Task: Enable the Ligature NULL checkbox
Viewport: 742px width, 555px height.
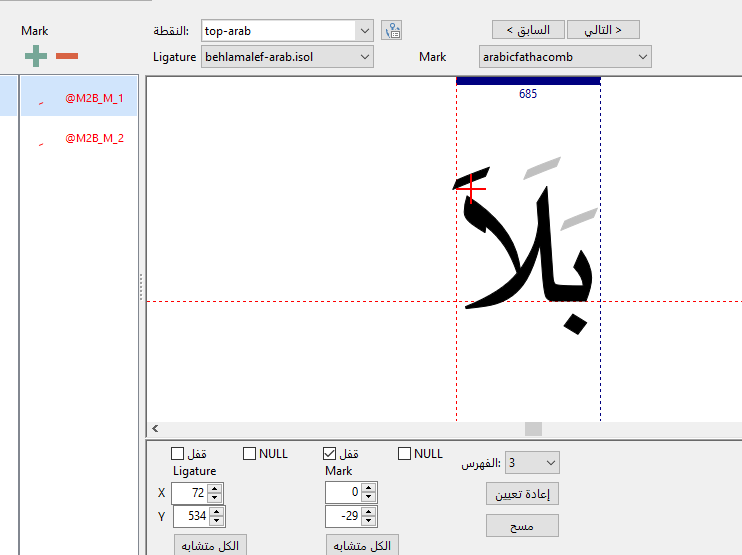Action: pos(249,454)
